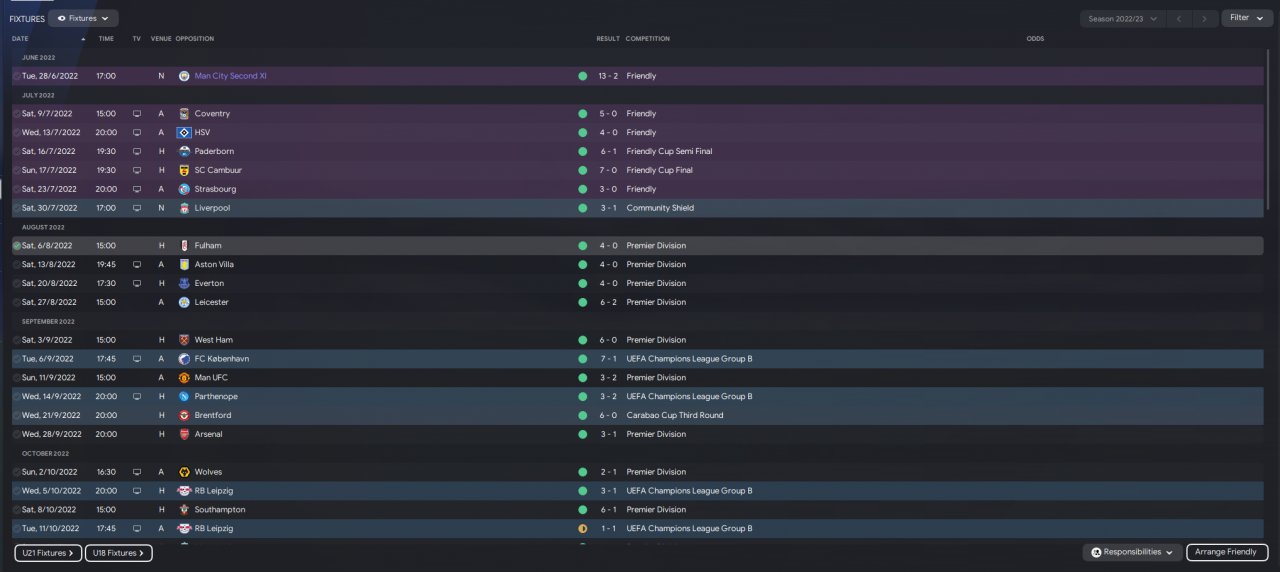Viewport: 1280px width, 572px height.
Task: Expand the Filter dropdown
Action: [1246, 18]
